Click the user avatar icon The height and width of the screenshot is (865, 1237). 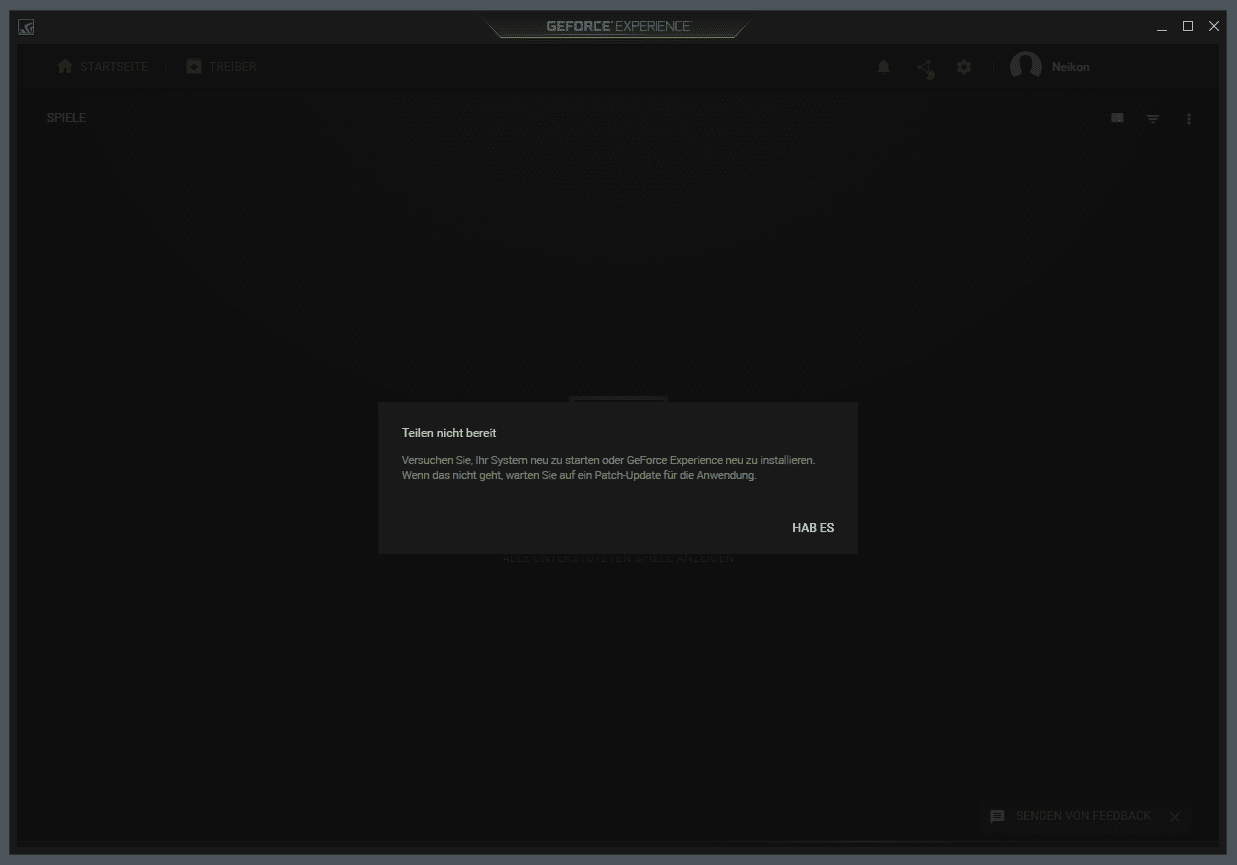pos(1026,67)
